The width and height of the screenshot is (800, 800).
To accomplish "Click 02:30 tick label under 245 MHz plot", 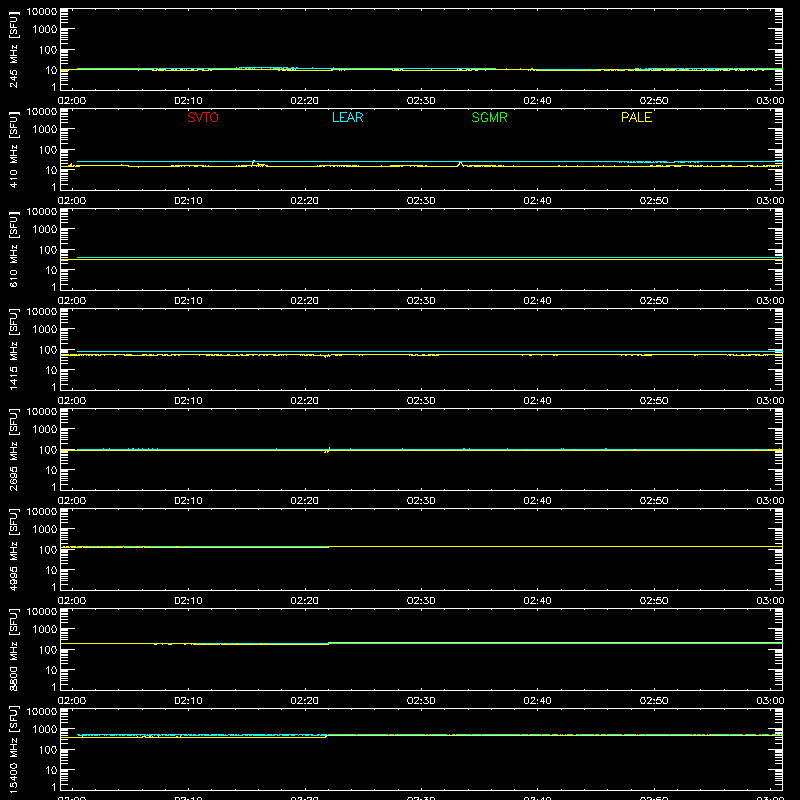I will click(x=421, y=101).
